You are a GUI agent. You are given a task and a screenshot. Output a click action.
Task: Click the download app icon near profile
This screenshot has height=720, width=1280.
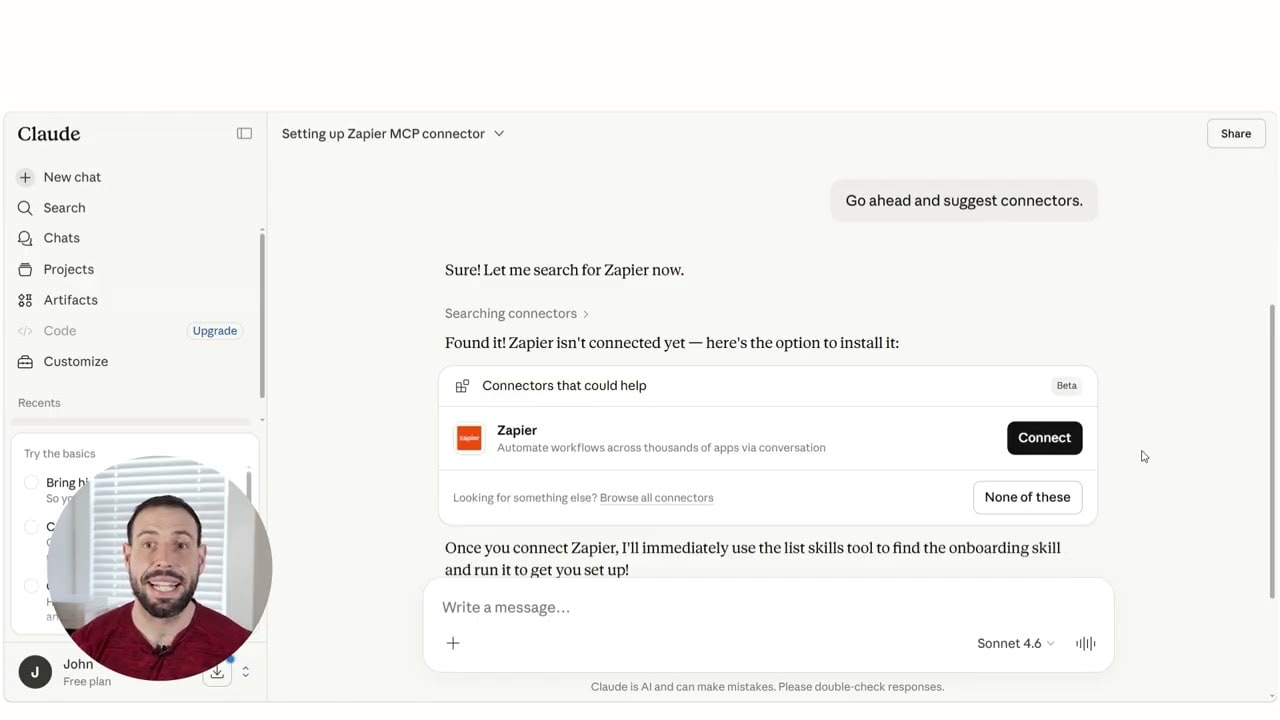tap(217, 672)
